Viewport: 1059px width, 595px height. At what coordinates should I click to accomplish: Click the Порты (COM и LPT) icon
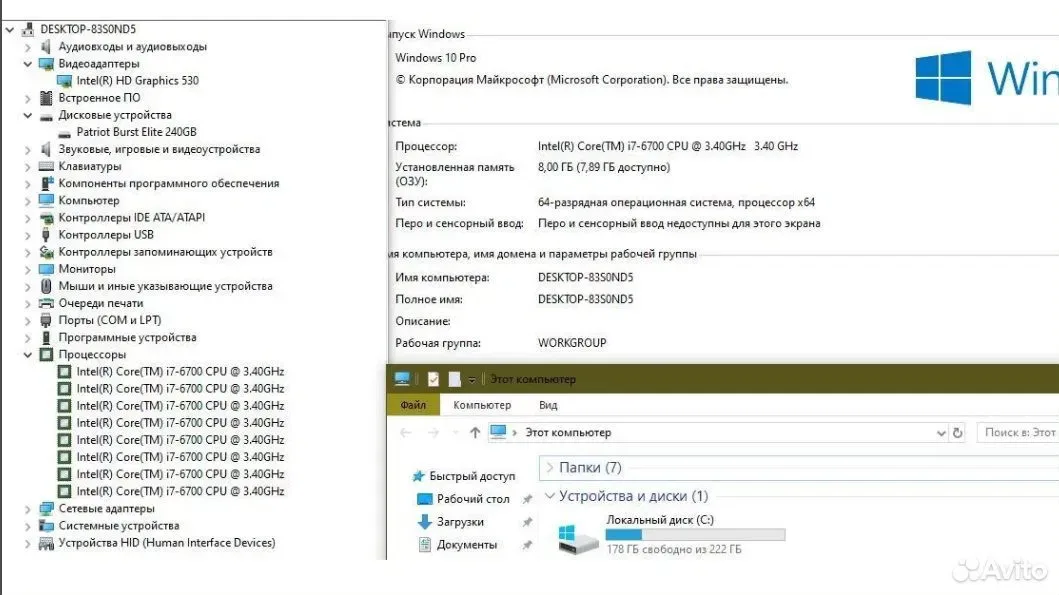(x=46, y=320)
